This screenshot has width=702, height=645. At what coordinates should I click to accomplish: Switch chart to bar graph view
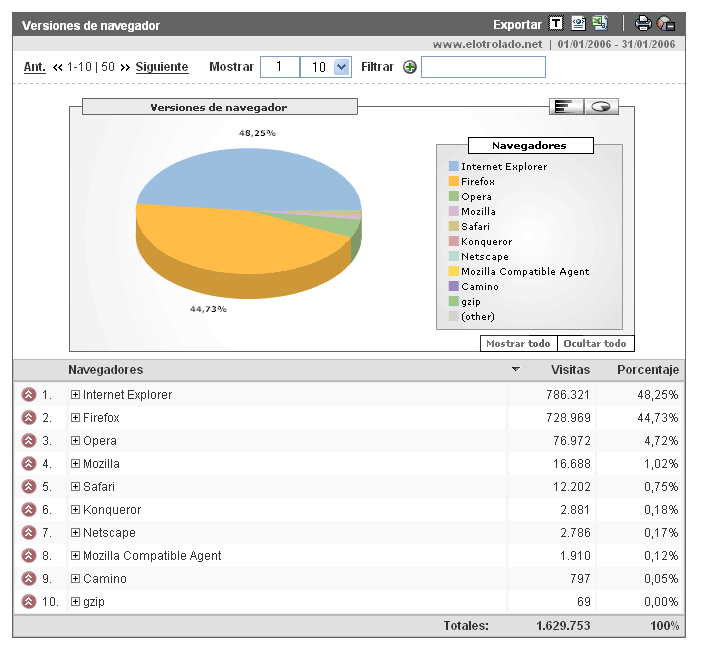(x=566, y=106)
